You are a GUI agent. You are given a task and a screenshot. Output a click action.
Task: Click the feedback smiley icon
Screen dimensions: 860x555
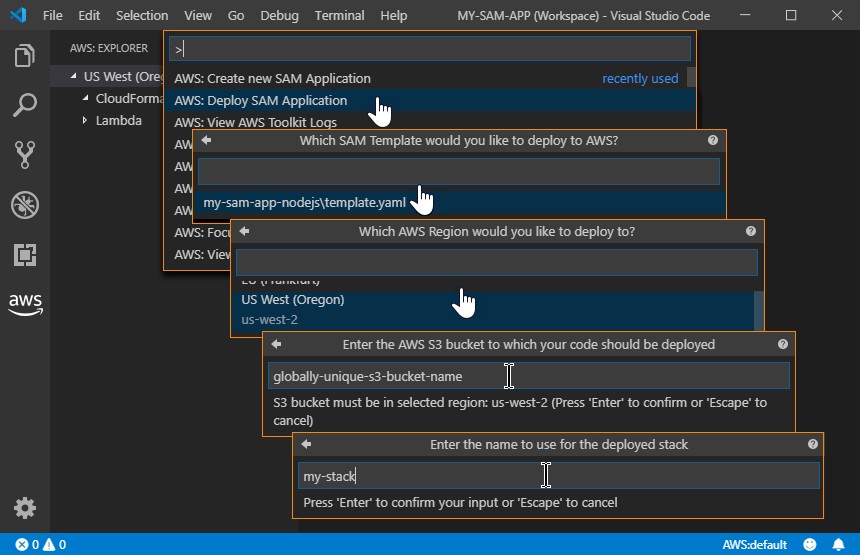pyautogui.click(x=810, y=545)
